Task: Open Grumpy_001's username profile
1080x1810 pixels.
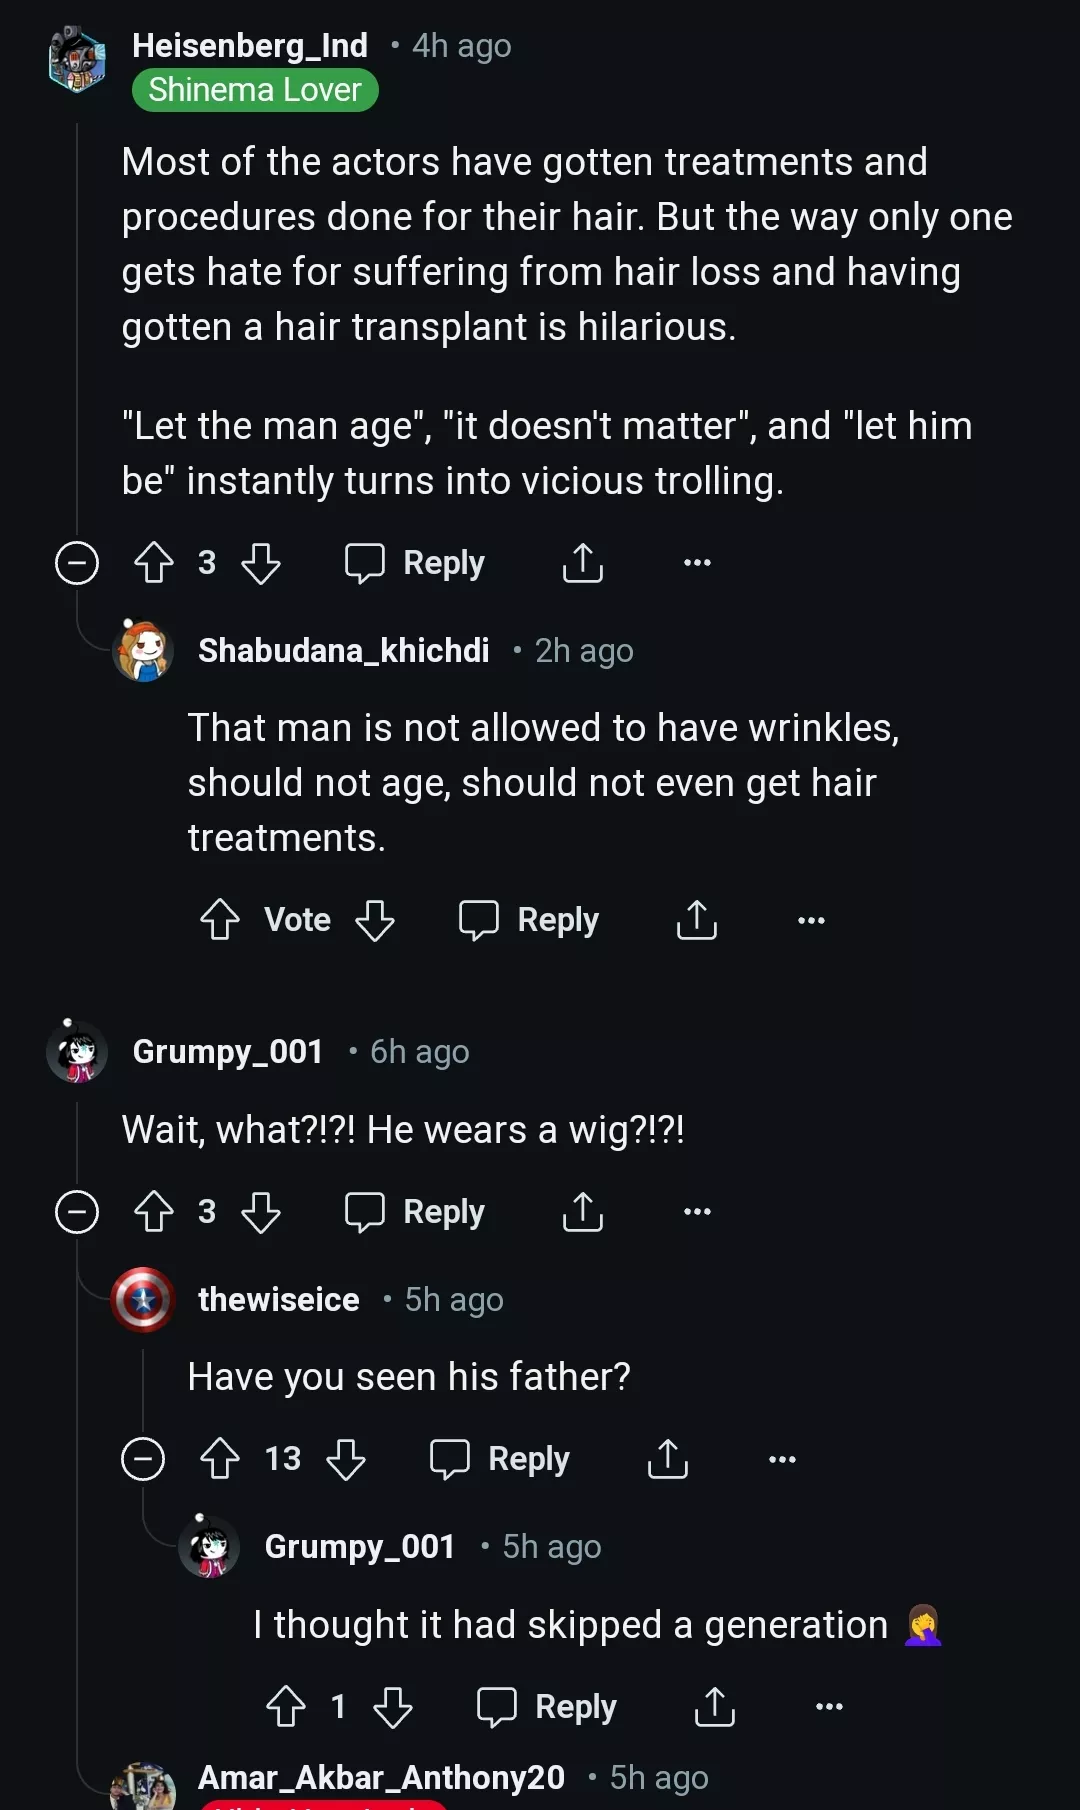Action: tap(228, 1051)
